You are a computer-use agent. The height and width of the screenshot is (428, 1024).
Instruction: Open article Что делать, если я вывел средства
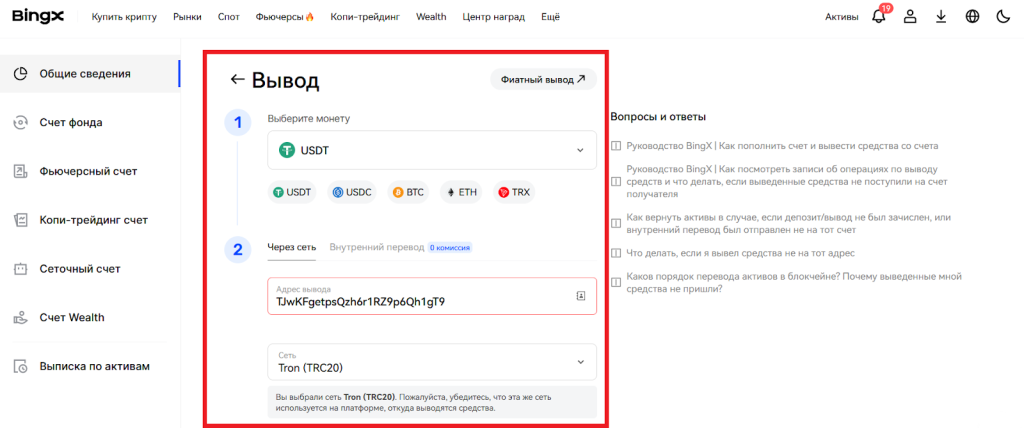coord(741,252)
